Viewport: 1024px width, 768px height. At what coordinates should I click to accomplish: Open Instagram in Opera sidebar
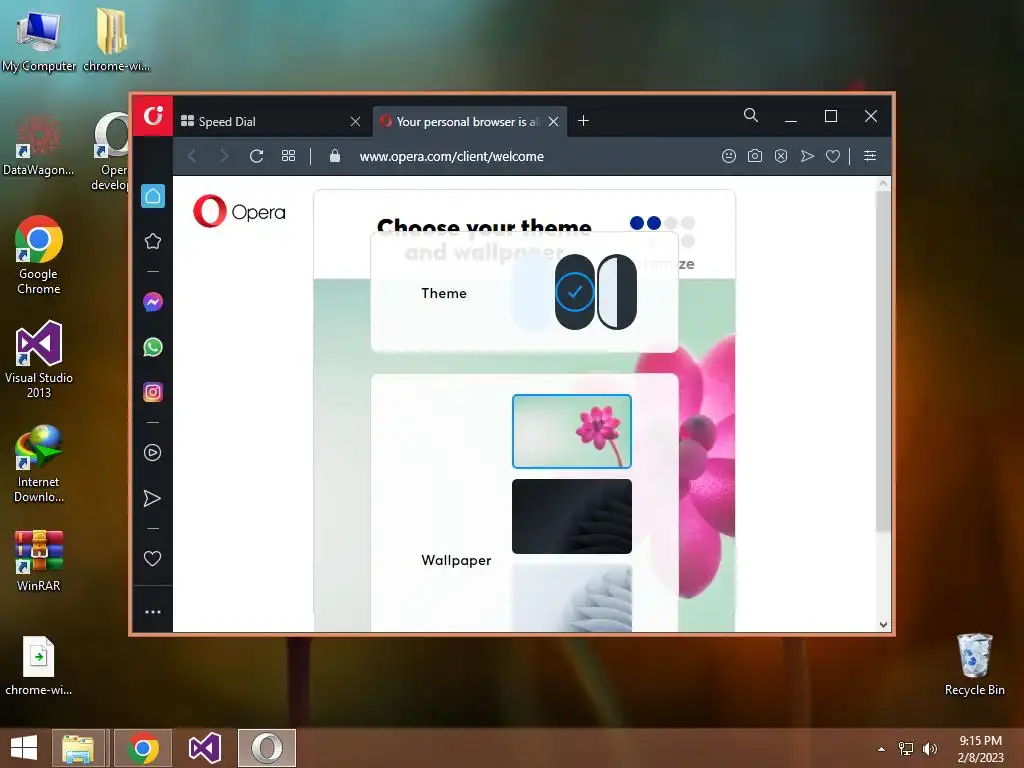pos(153,392)
